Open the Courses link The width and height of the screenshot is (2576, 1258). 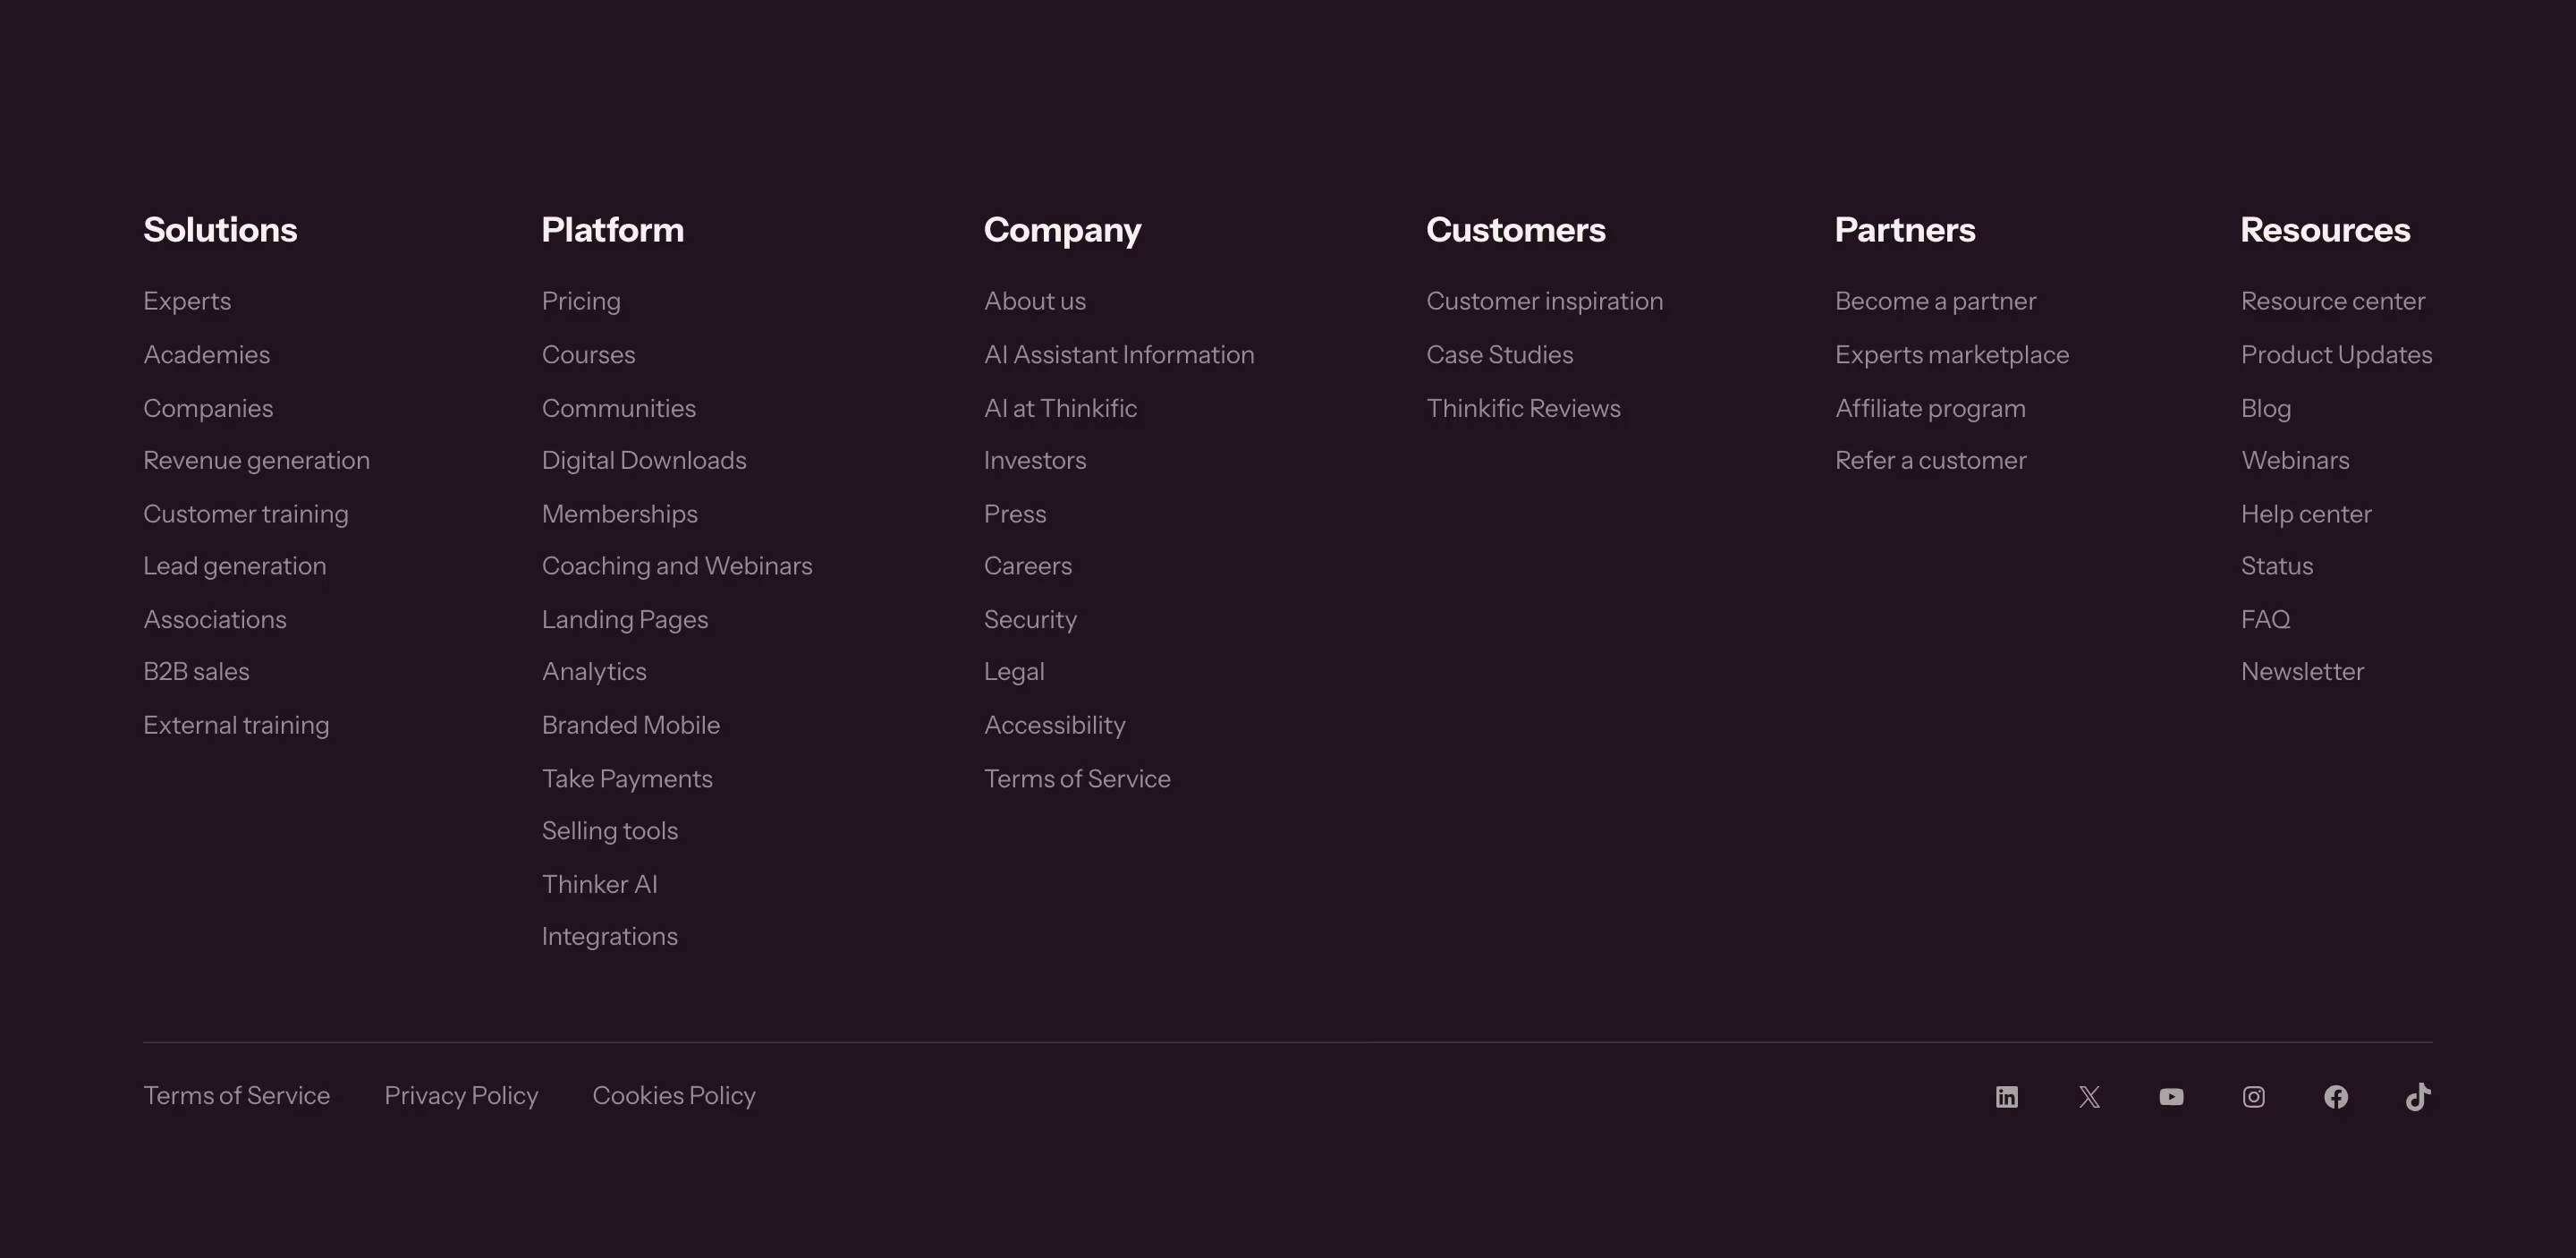[588, 355]
